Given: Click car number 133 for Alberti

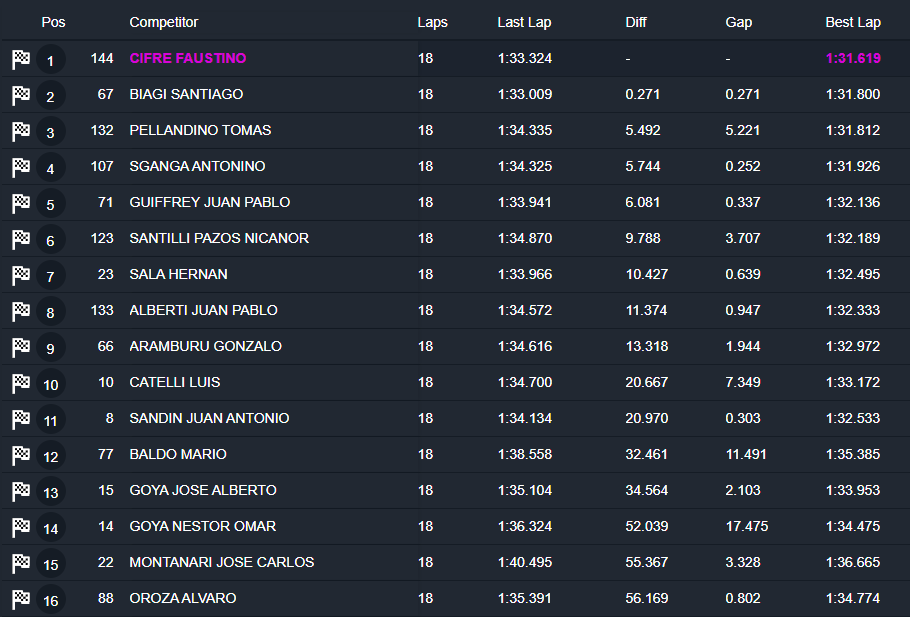Looking at the screenshot, I should pyautogui.click(x=102, y=310).
